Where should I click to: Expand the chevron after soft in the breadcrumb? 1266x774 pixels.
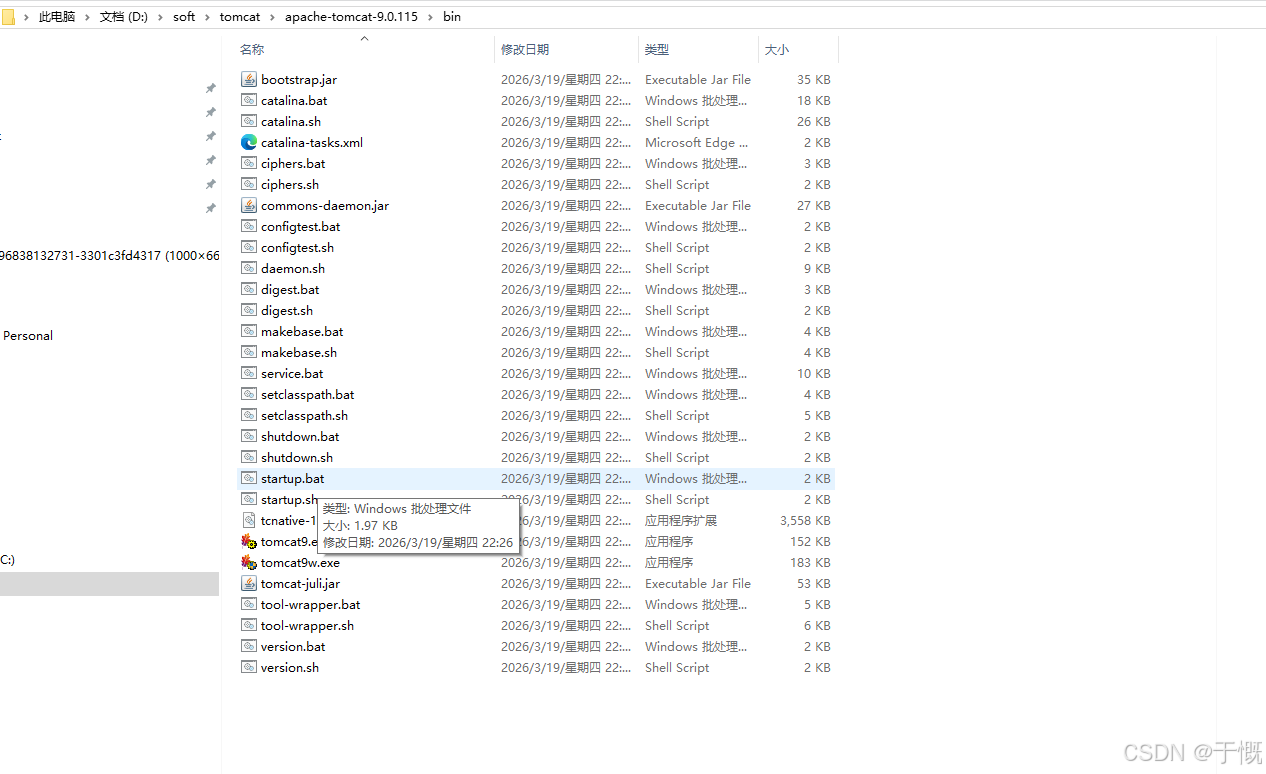point(208,17)
